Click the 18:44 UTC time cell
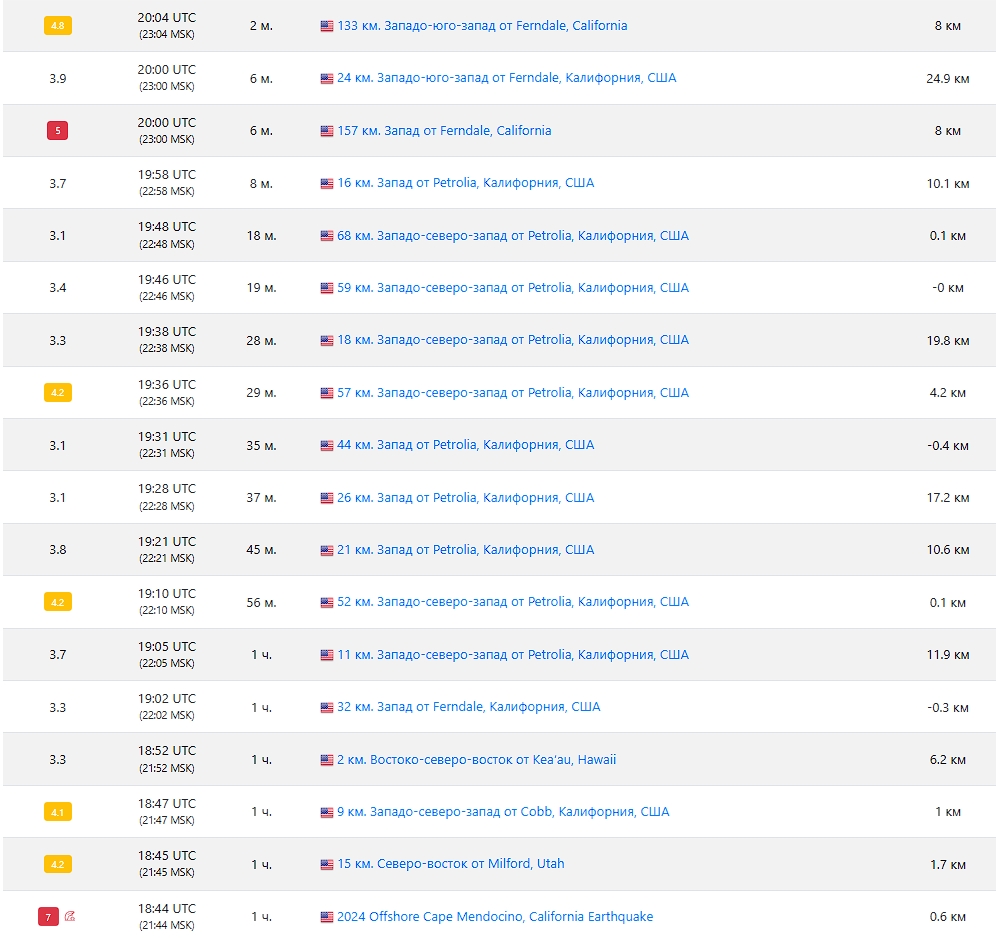996x938 pixels. pos(167,916)
